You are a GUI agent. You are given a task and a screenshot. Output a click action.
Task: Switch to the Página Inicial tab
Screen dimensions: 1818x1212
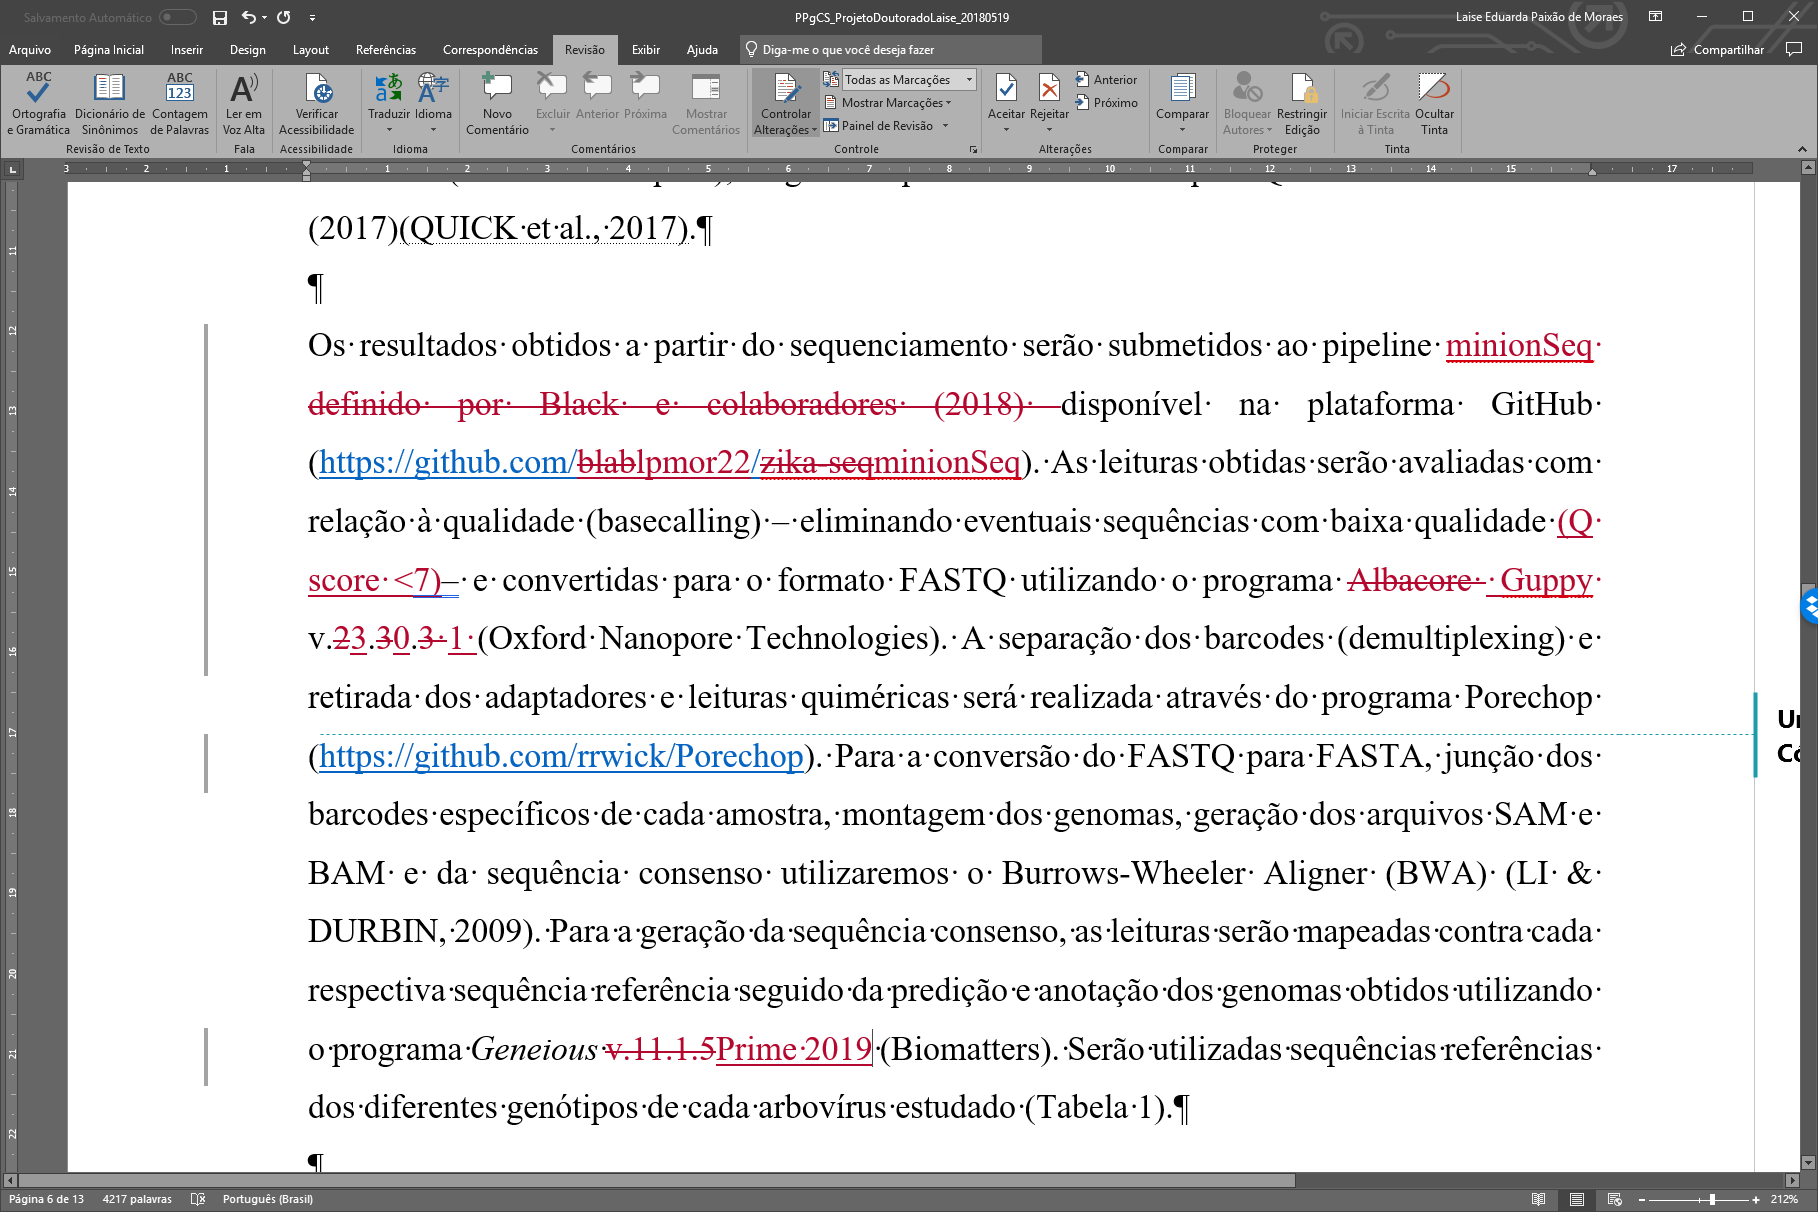[x=109, y=50]
